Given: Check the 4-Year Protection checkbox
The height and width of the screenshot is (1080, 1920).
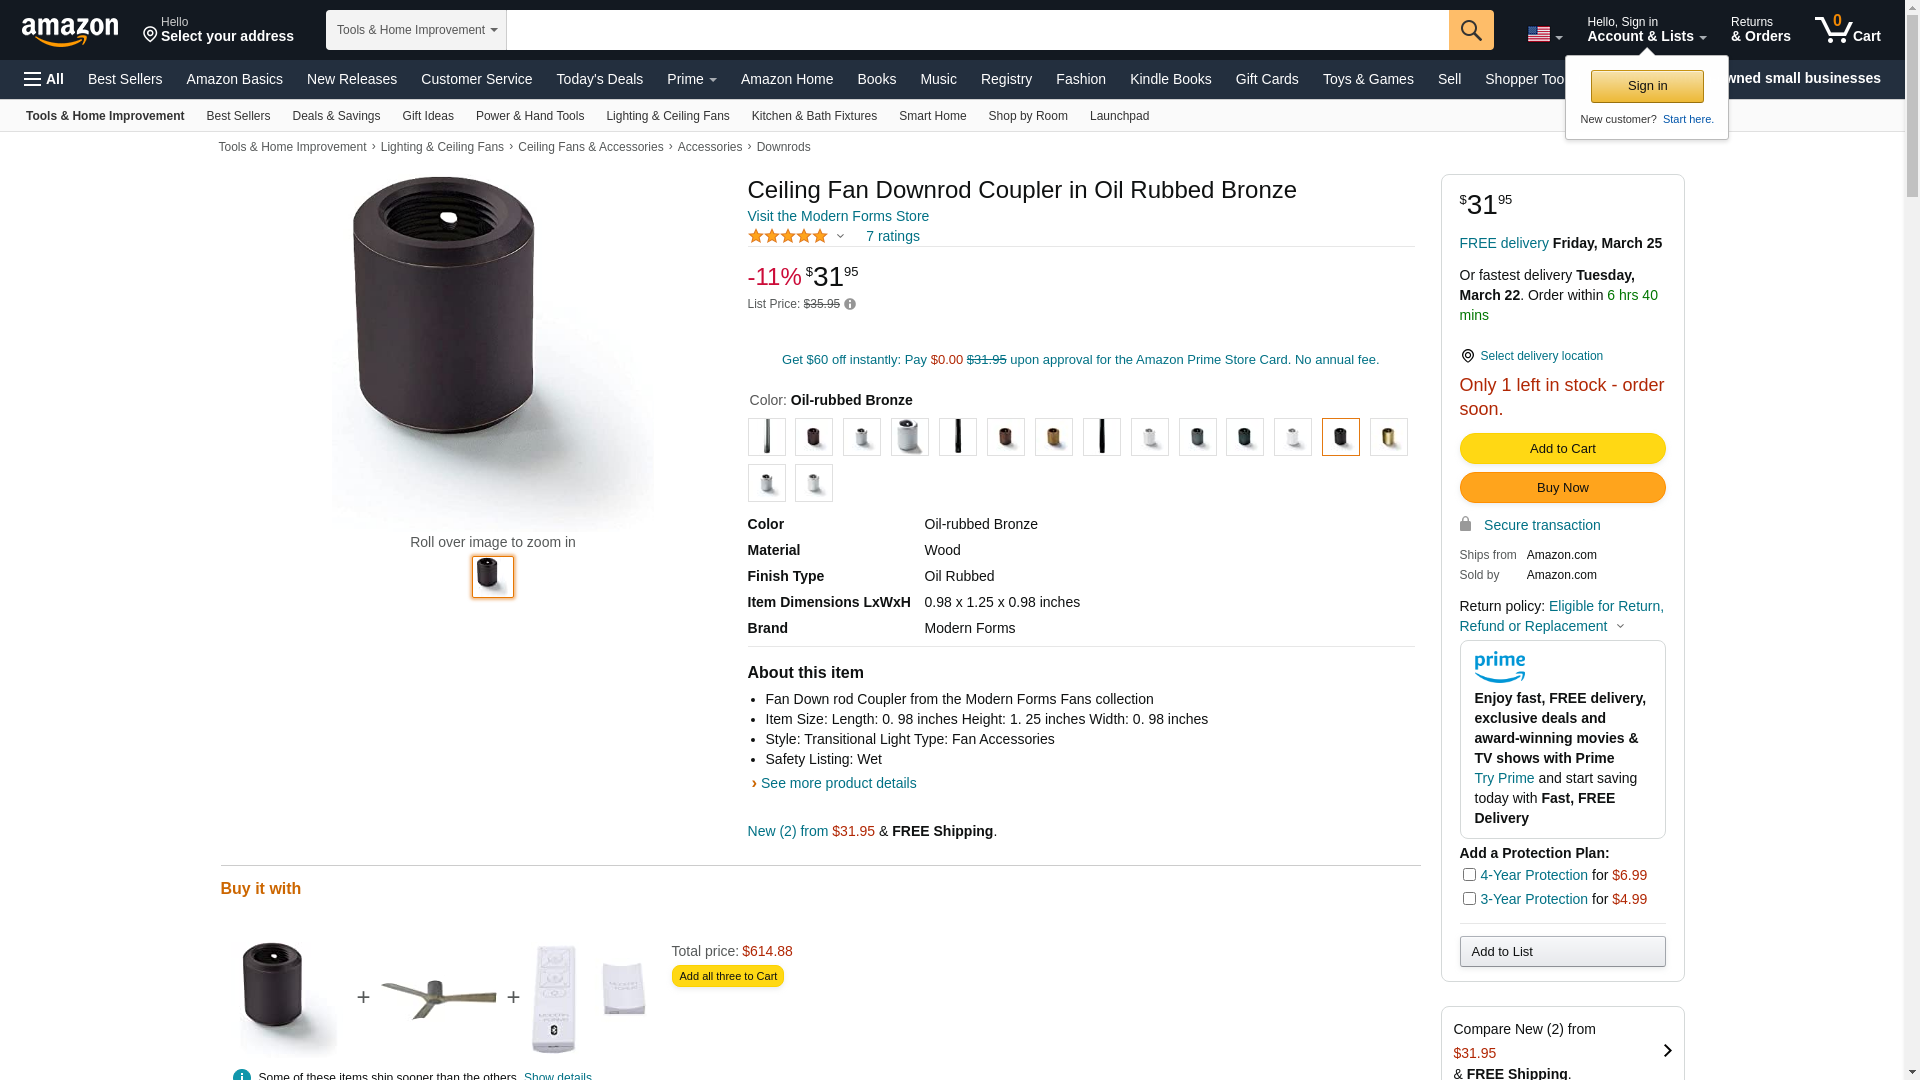Looking at the screenshot, I should 1469,875.
